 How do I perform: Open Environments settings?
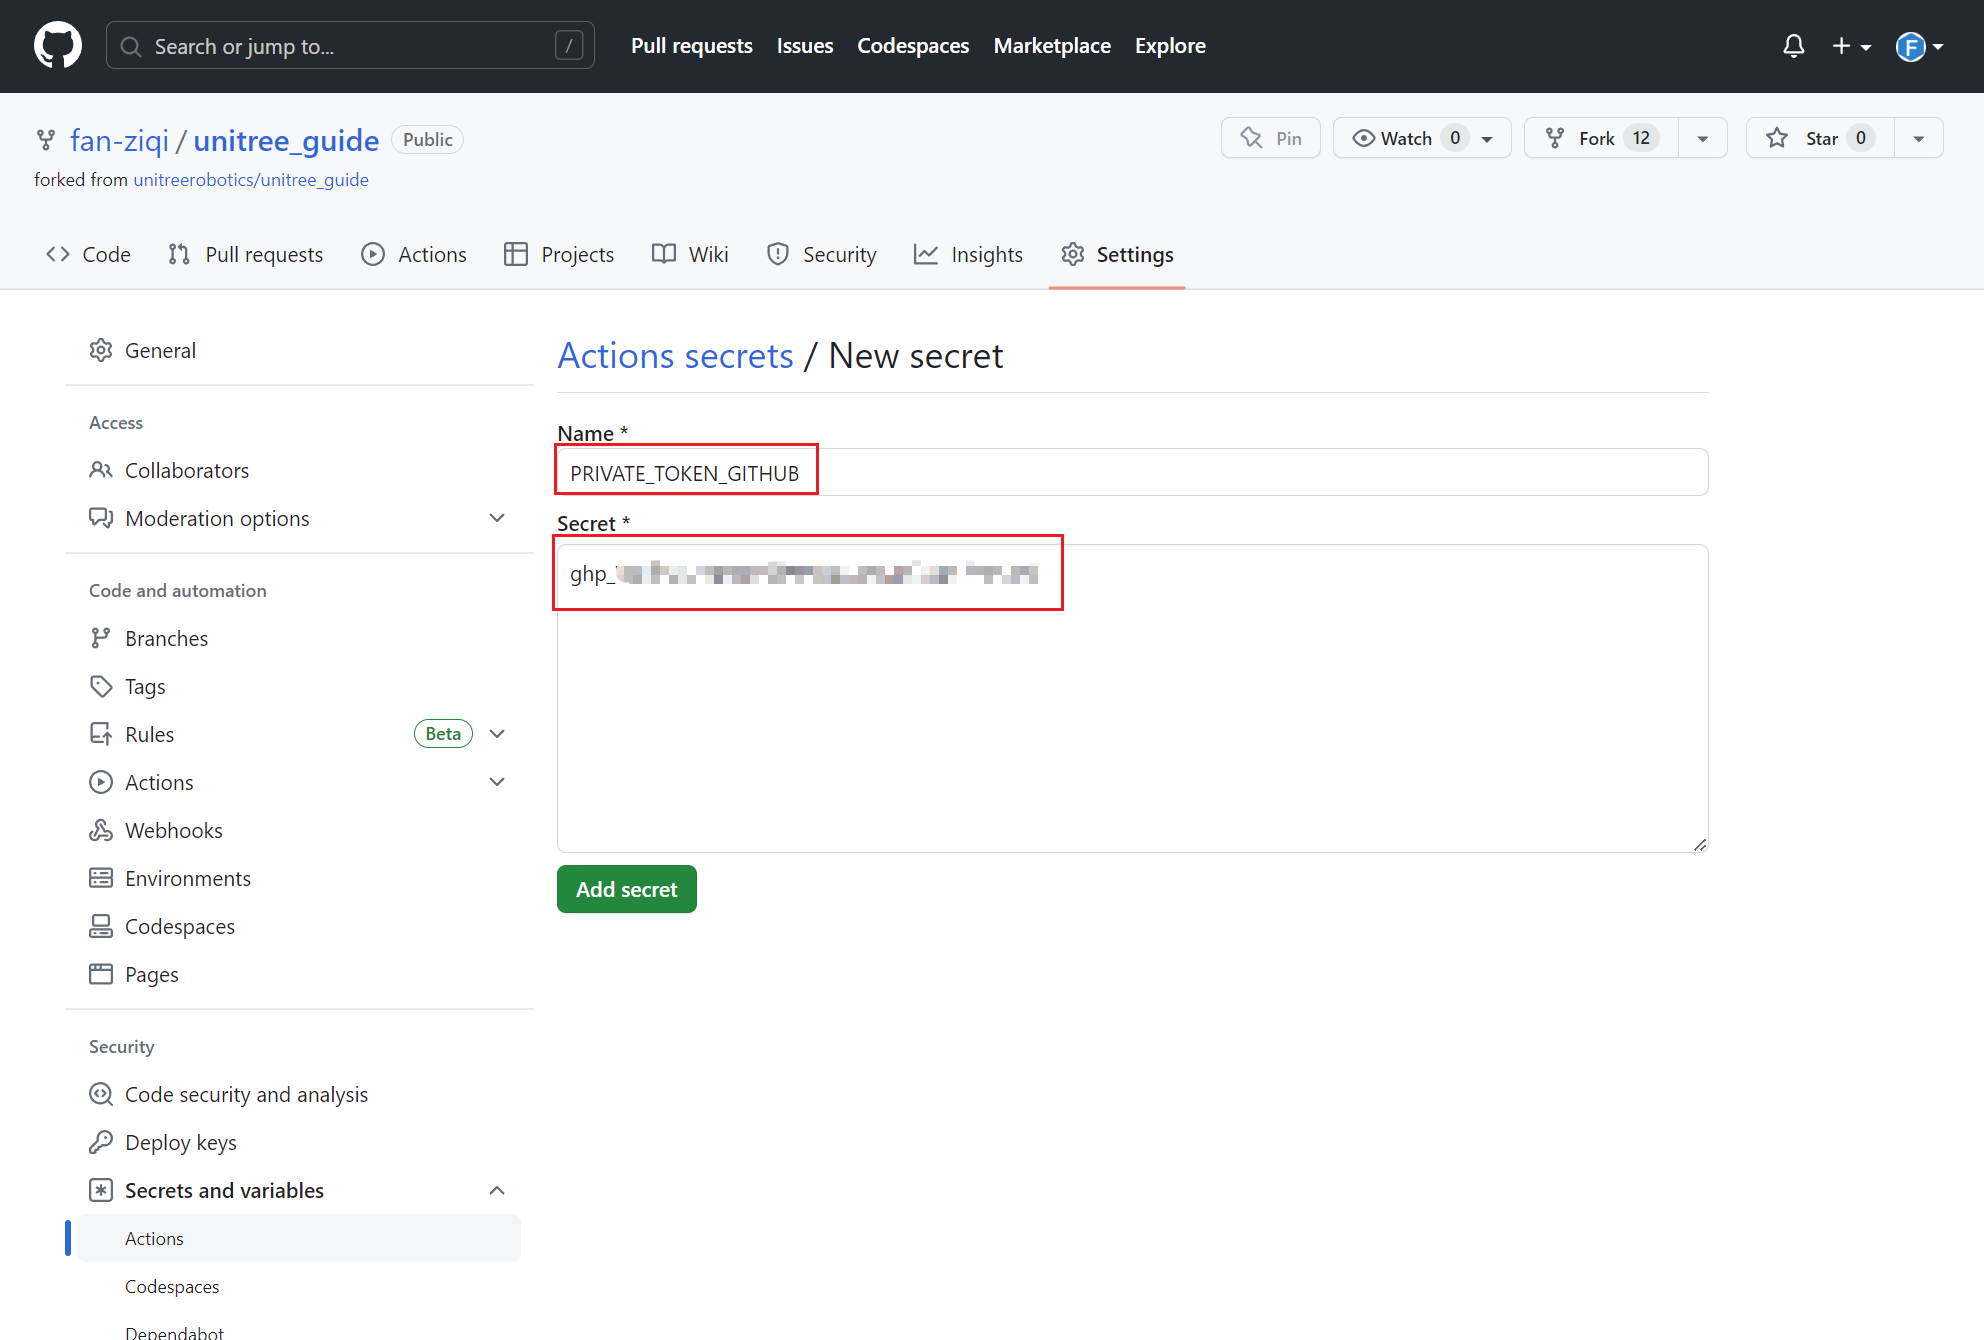tap(299, 879)
